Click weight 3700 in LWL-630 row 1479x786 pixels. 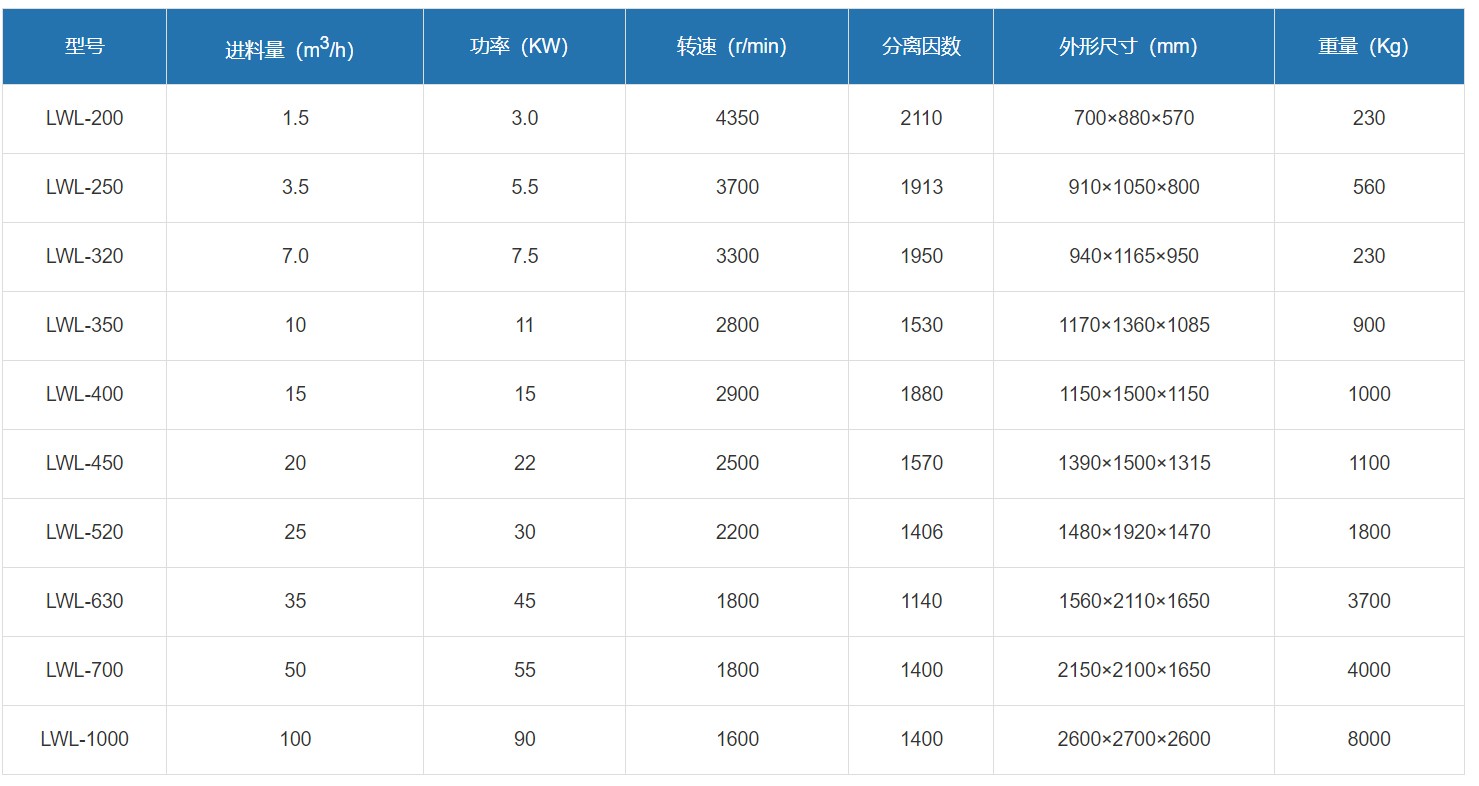point(1369,601)
